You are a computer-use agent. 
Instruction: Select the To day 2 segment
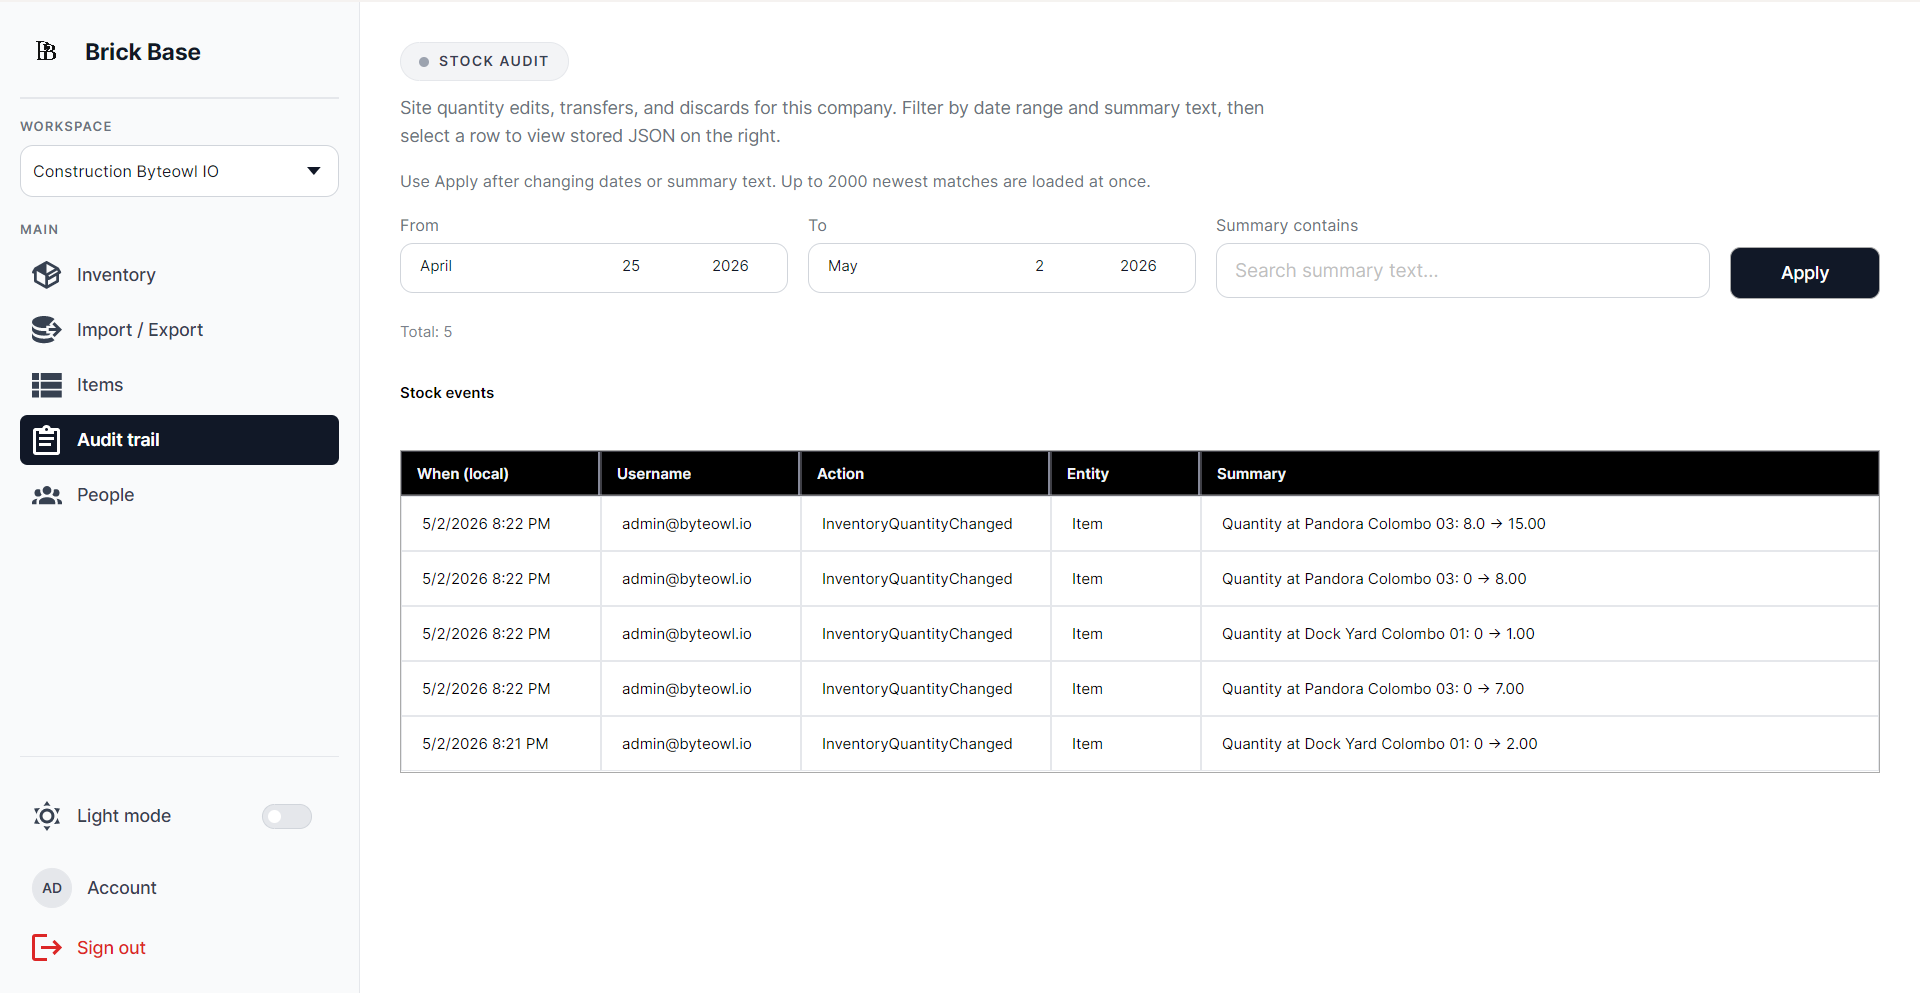coord(1039,266)
